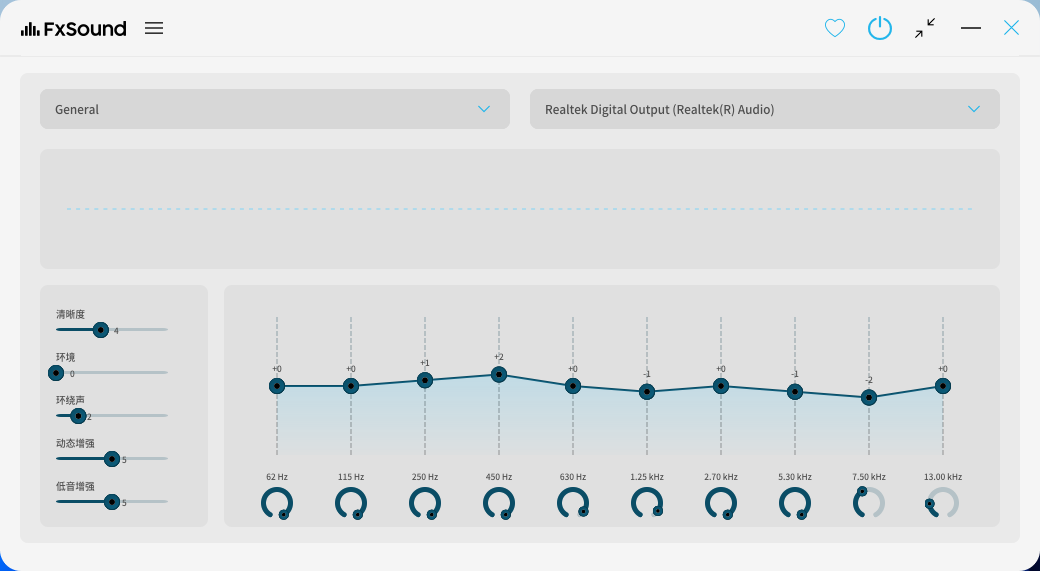Click the 450 Hz frequency label

(x=499, y=477)
